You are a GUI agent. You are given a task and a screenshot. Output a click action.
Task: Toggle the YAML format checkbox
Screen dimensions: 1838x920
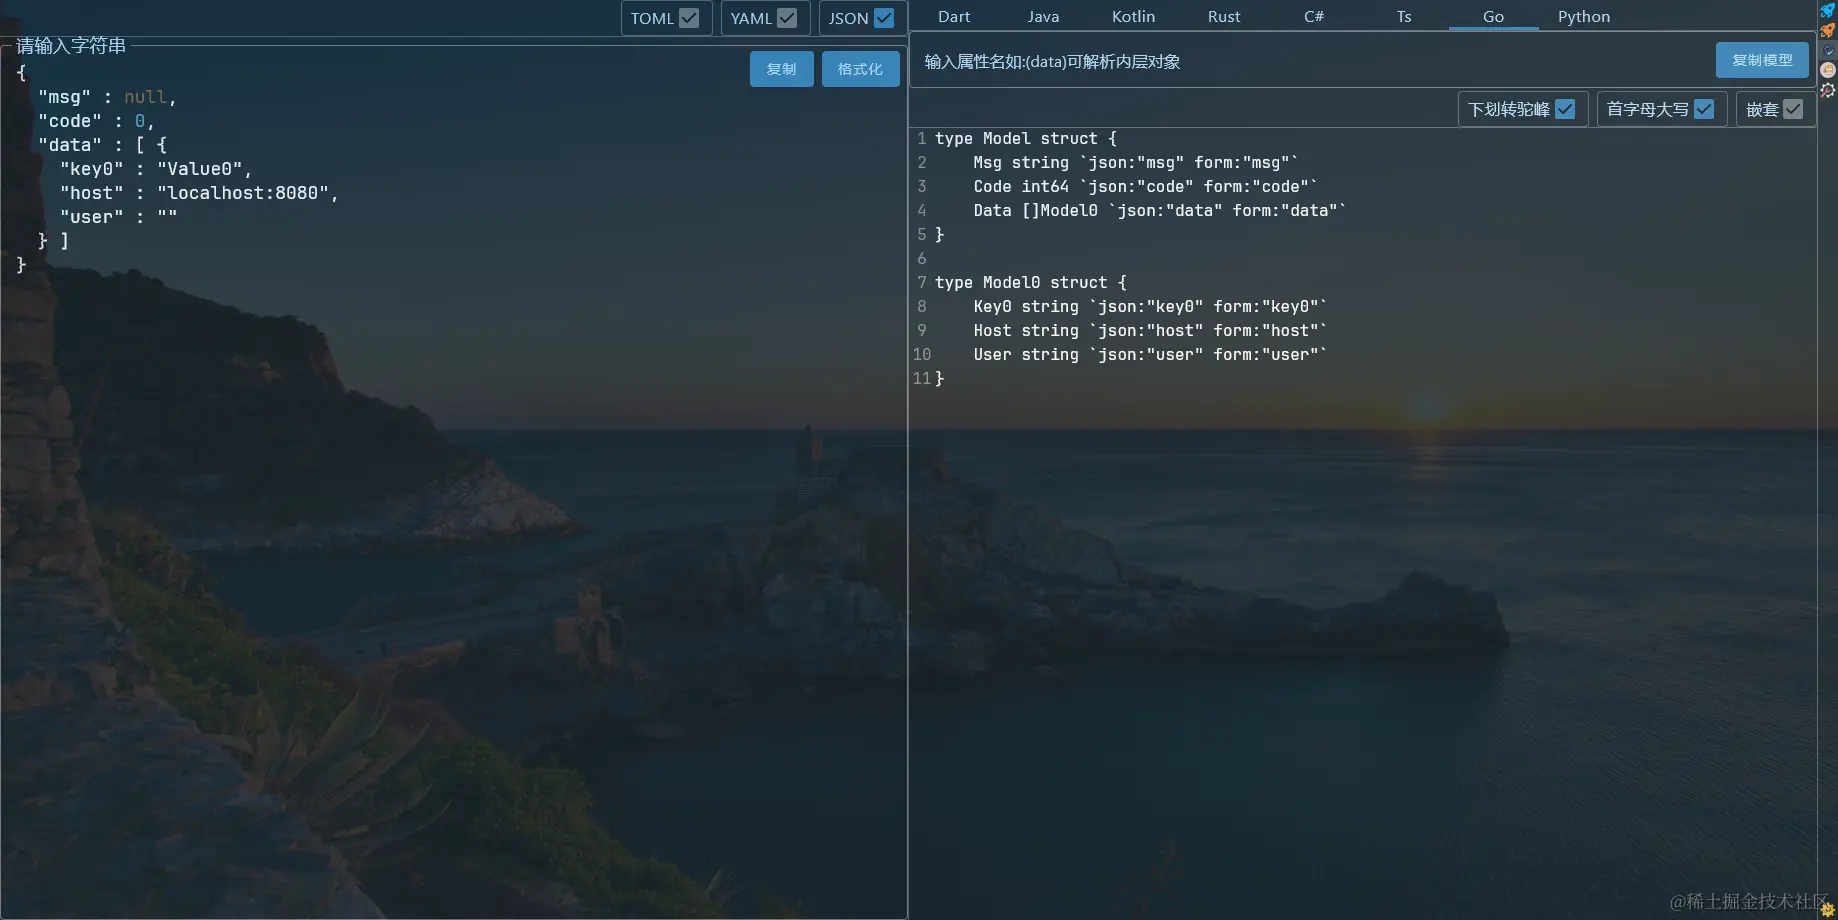(787, 18)
